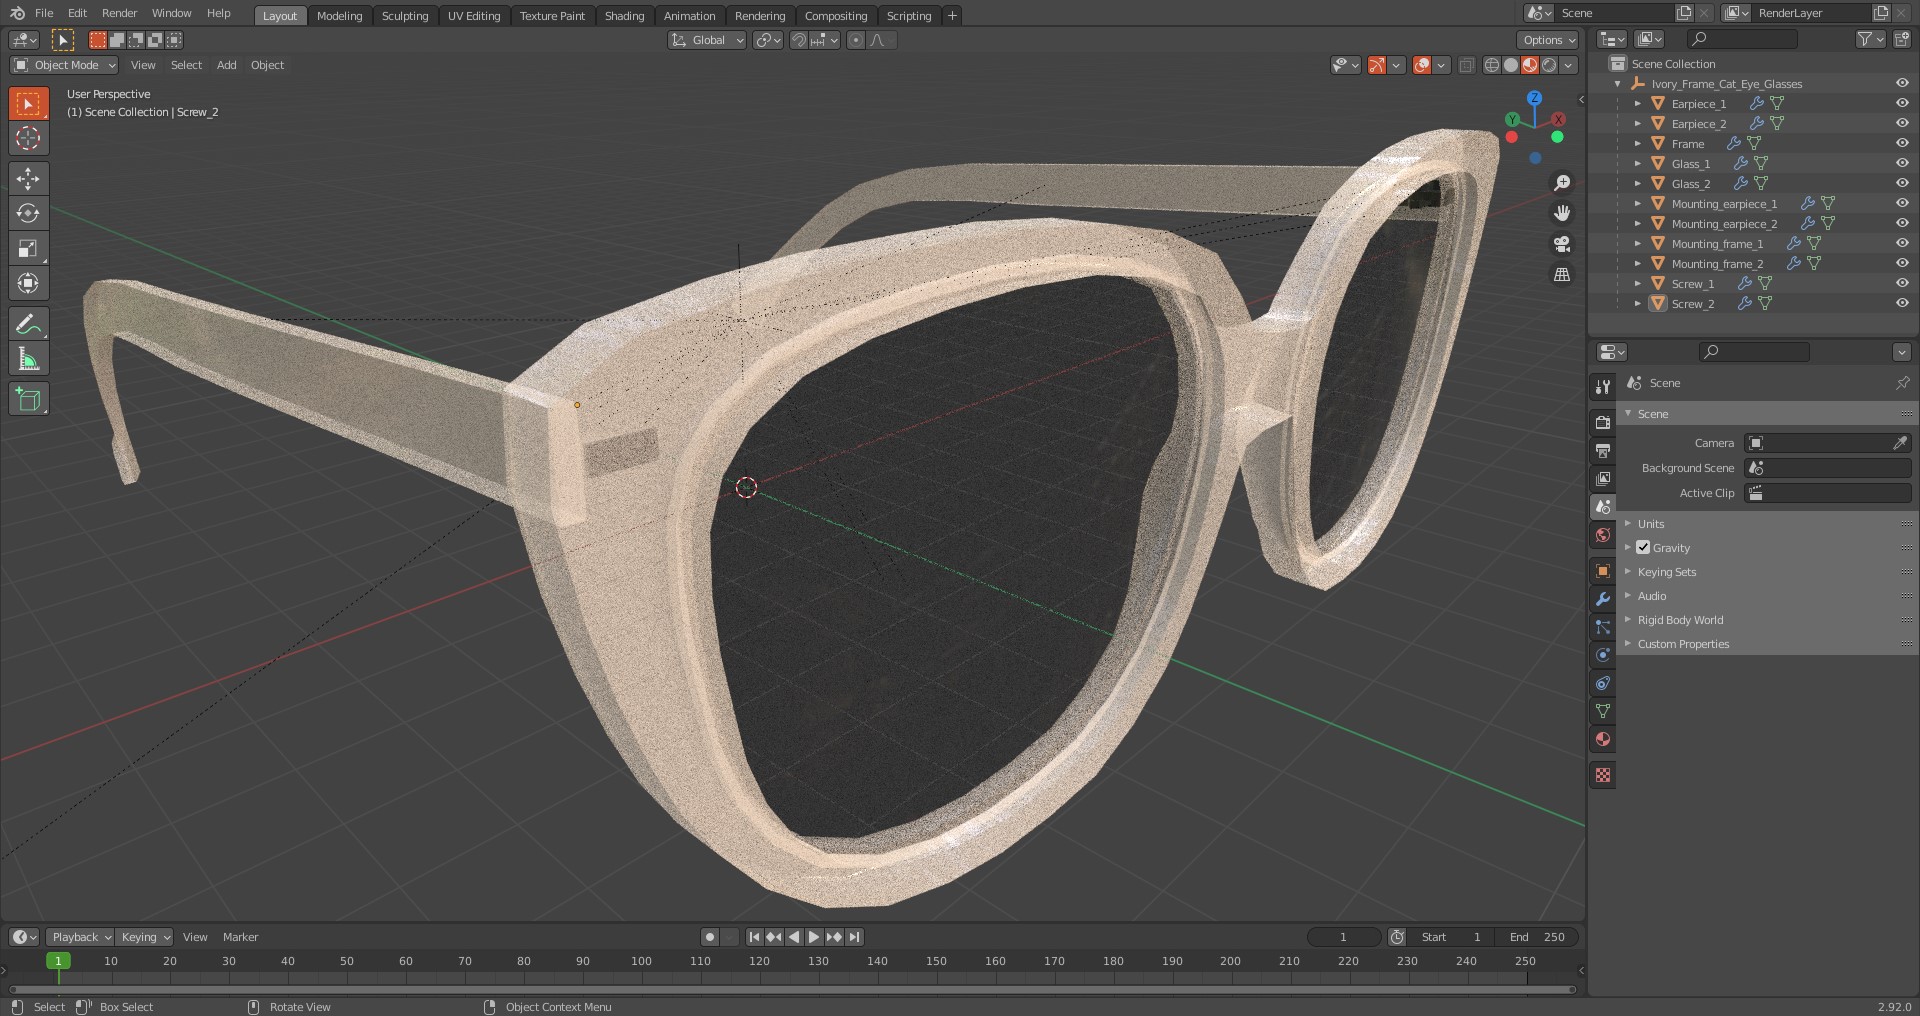This screenshot has width=1920, height=1016.
Task: Switch to the UV Editing workspace
Action: (x=474, y=16)
